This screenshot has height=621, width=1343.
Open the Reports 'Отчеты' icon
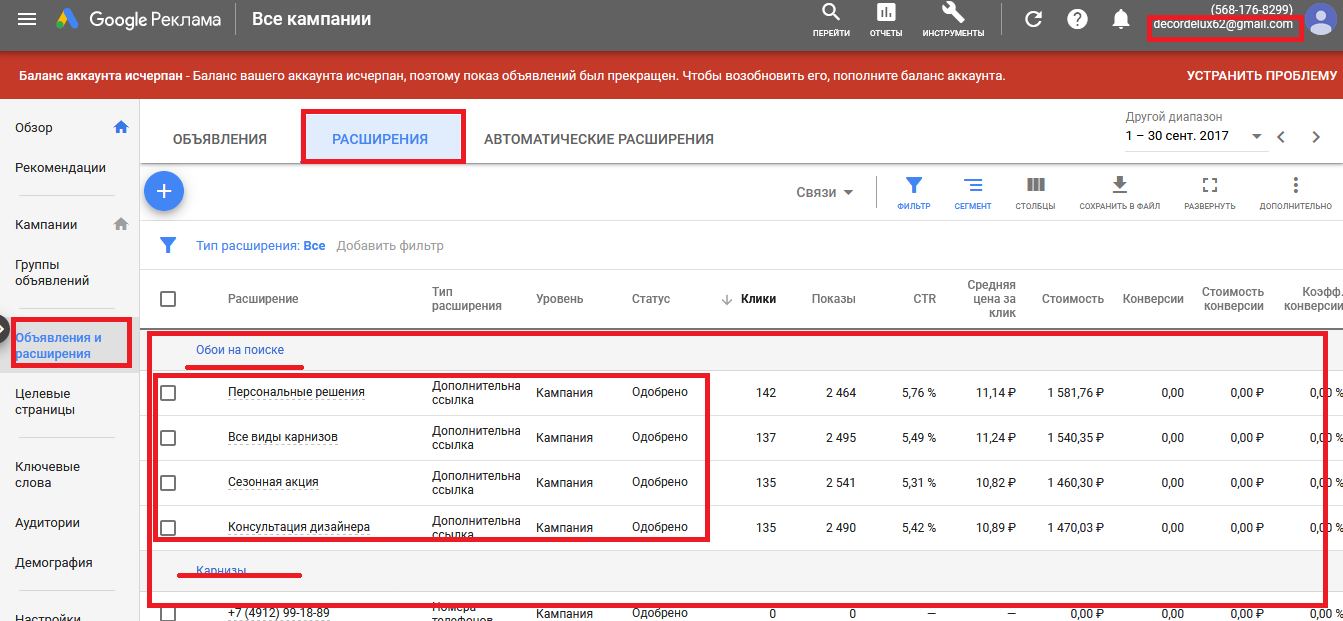(885, 13)
